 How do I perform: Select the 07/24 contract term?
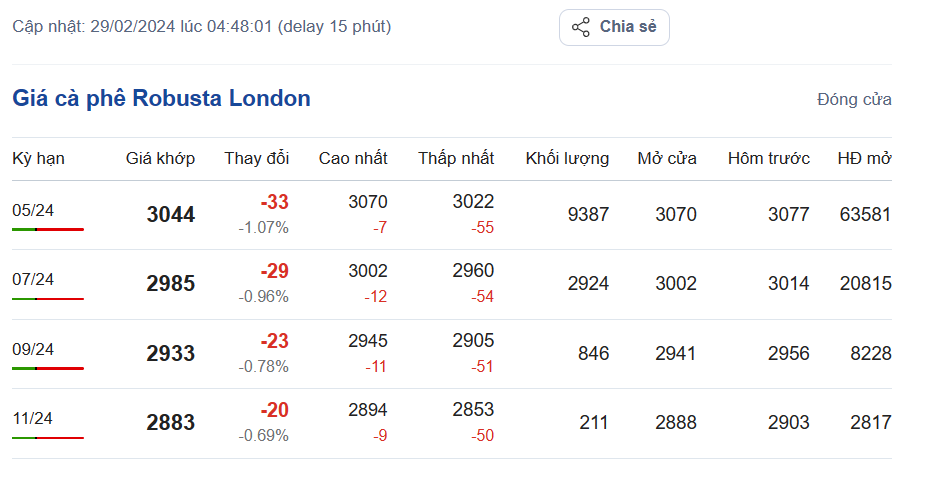pyautogui.click(x=33, y=279)
